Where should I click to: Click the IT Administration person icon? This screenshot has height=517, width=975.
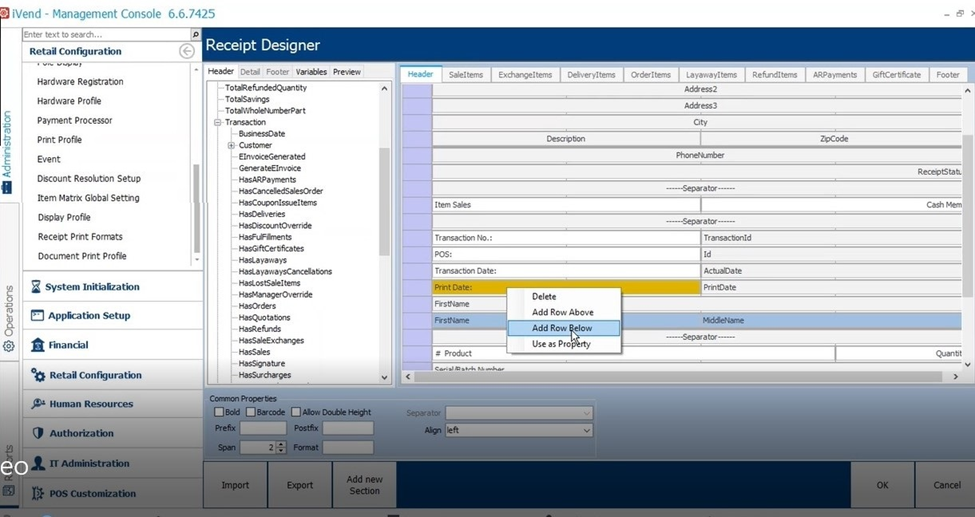[x=38, y=463]
